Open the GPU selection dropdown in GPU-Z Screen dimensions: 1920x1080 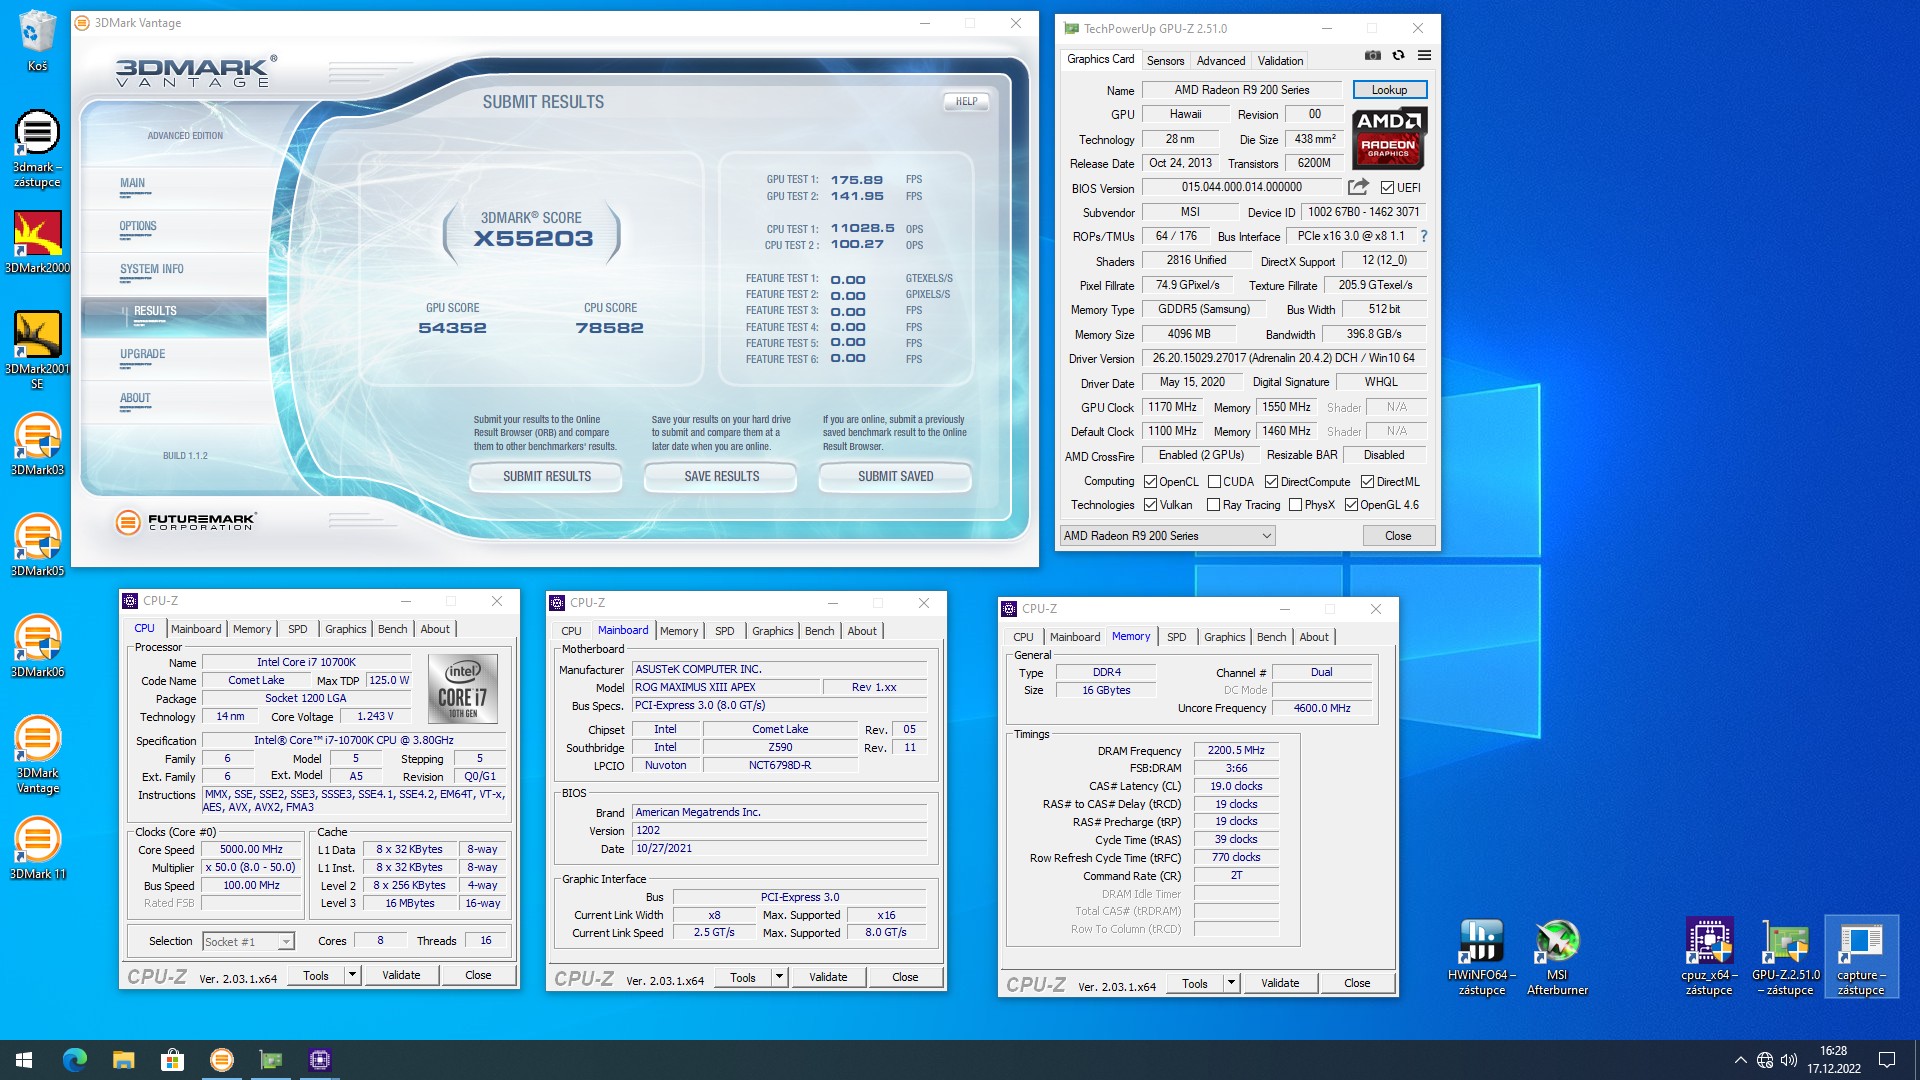pos(1167,536)
